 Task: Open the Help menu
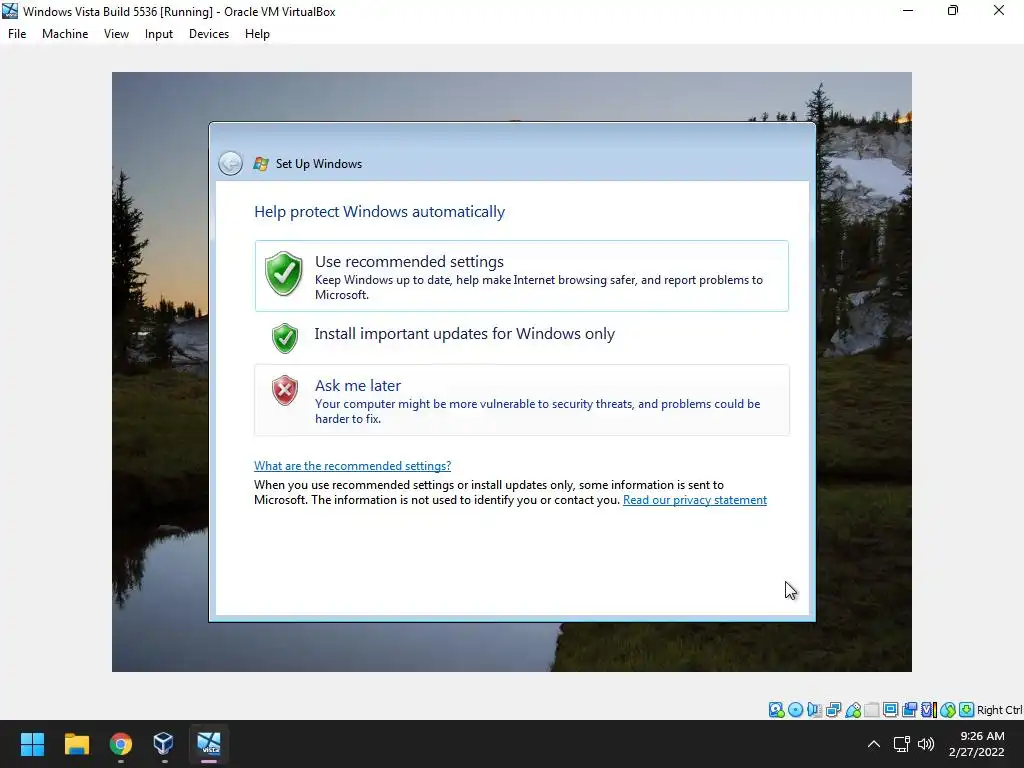[257, 34]
